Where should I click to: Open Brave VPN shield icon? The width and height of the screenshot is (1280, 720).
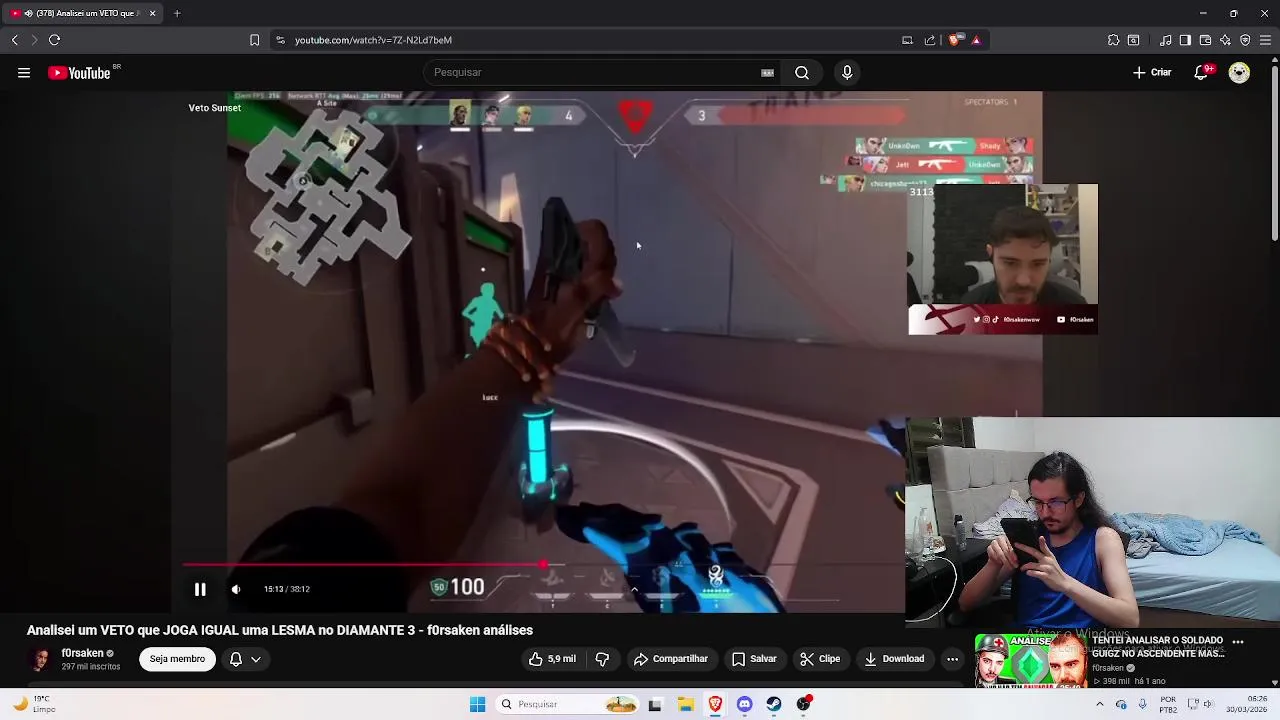click(x=1245, y=40)
